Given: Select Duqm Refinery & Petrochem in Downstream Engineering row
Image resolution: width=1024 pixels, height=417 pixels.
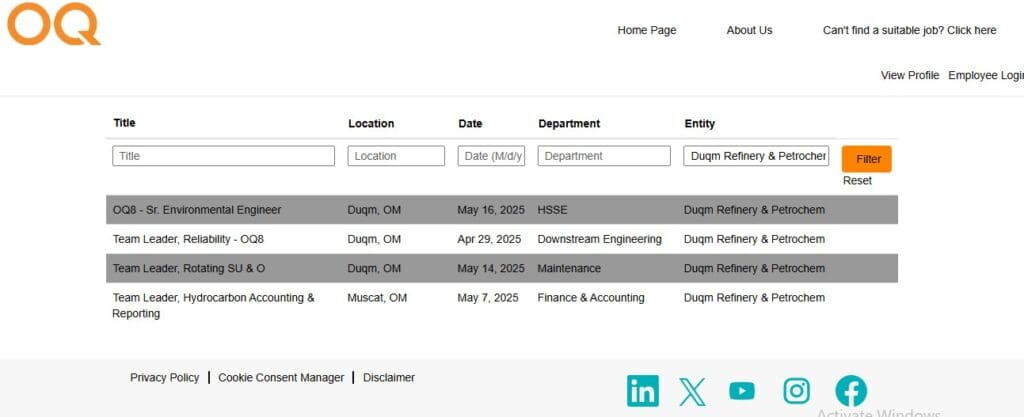Looking at the screenshot, I should [754, 239].
